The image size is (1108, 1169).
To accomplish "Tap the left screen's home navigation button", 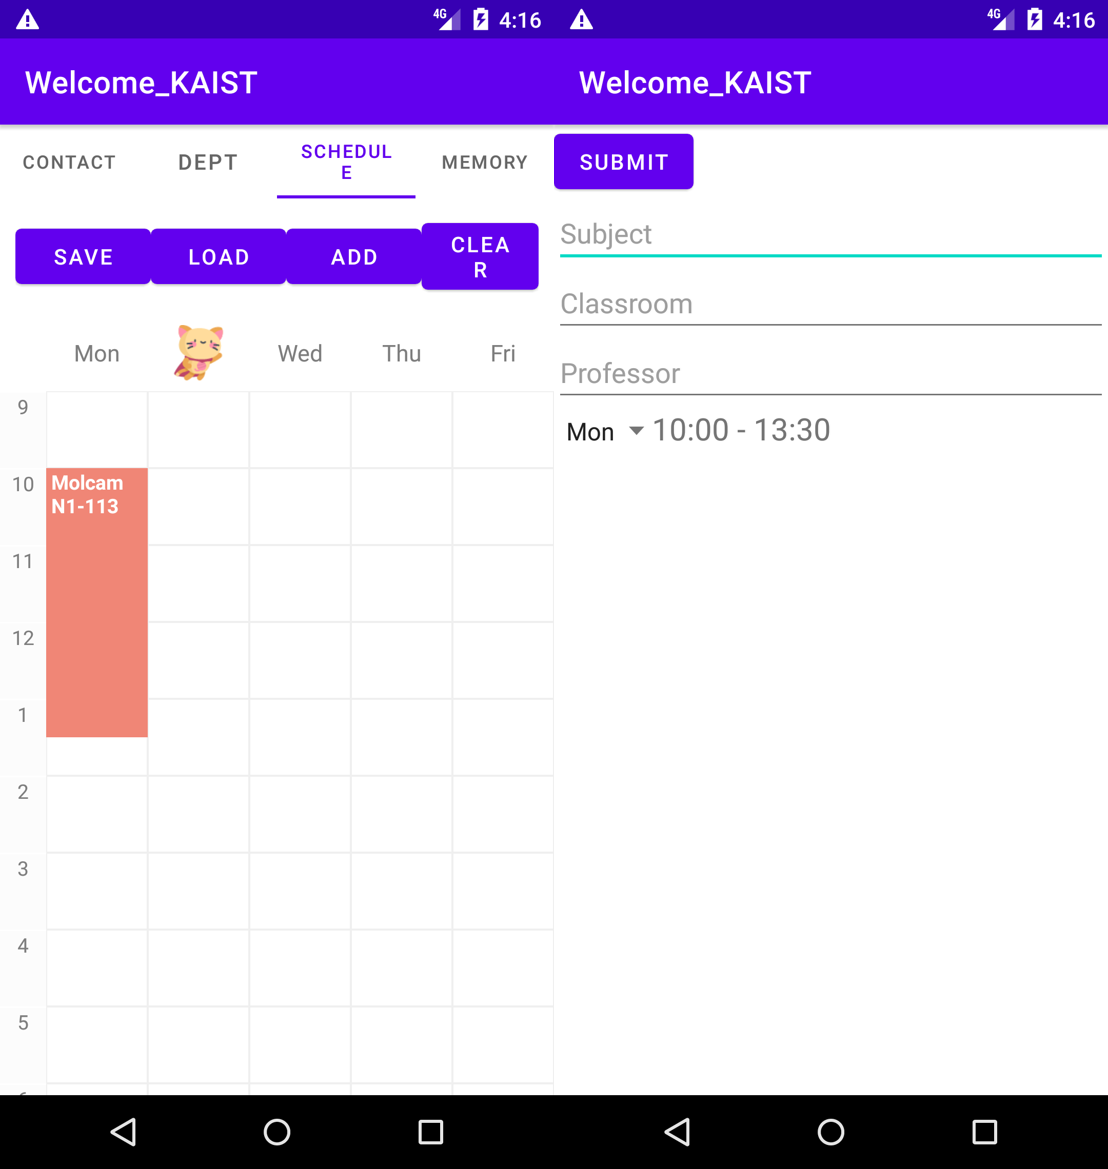I will coord(277,1132).
